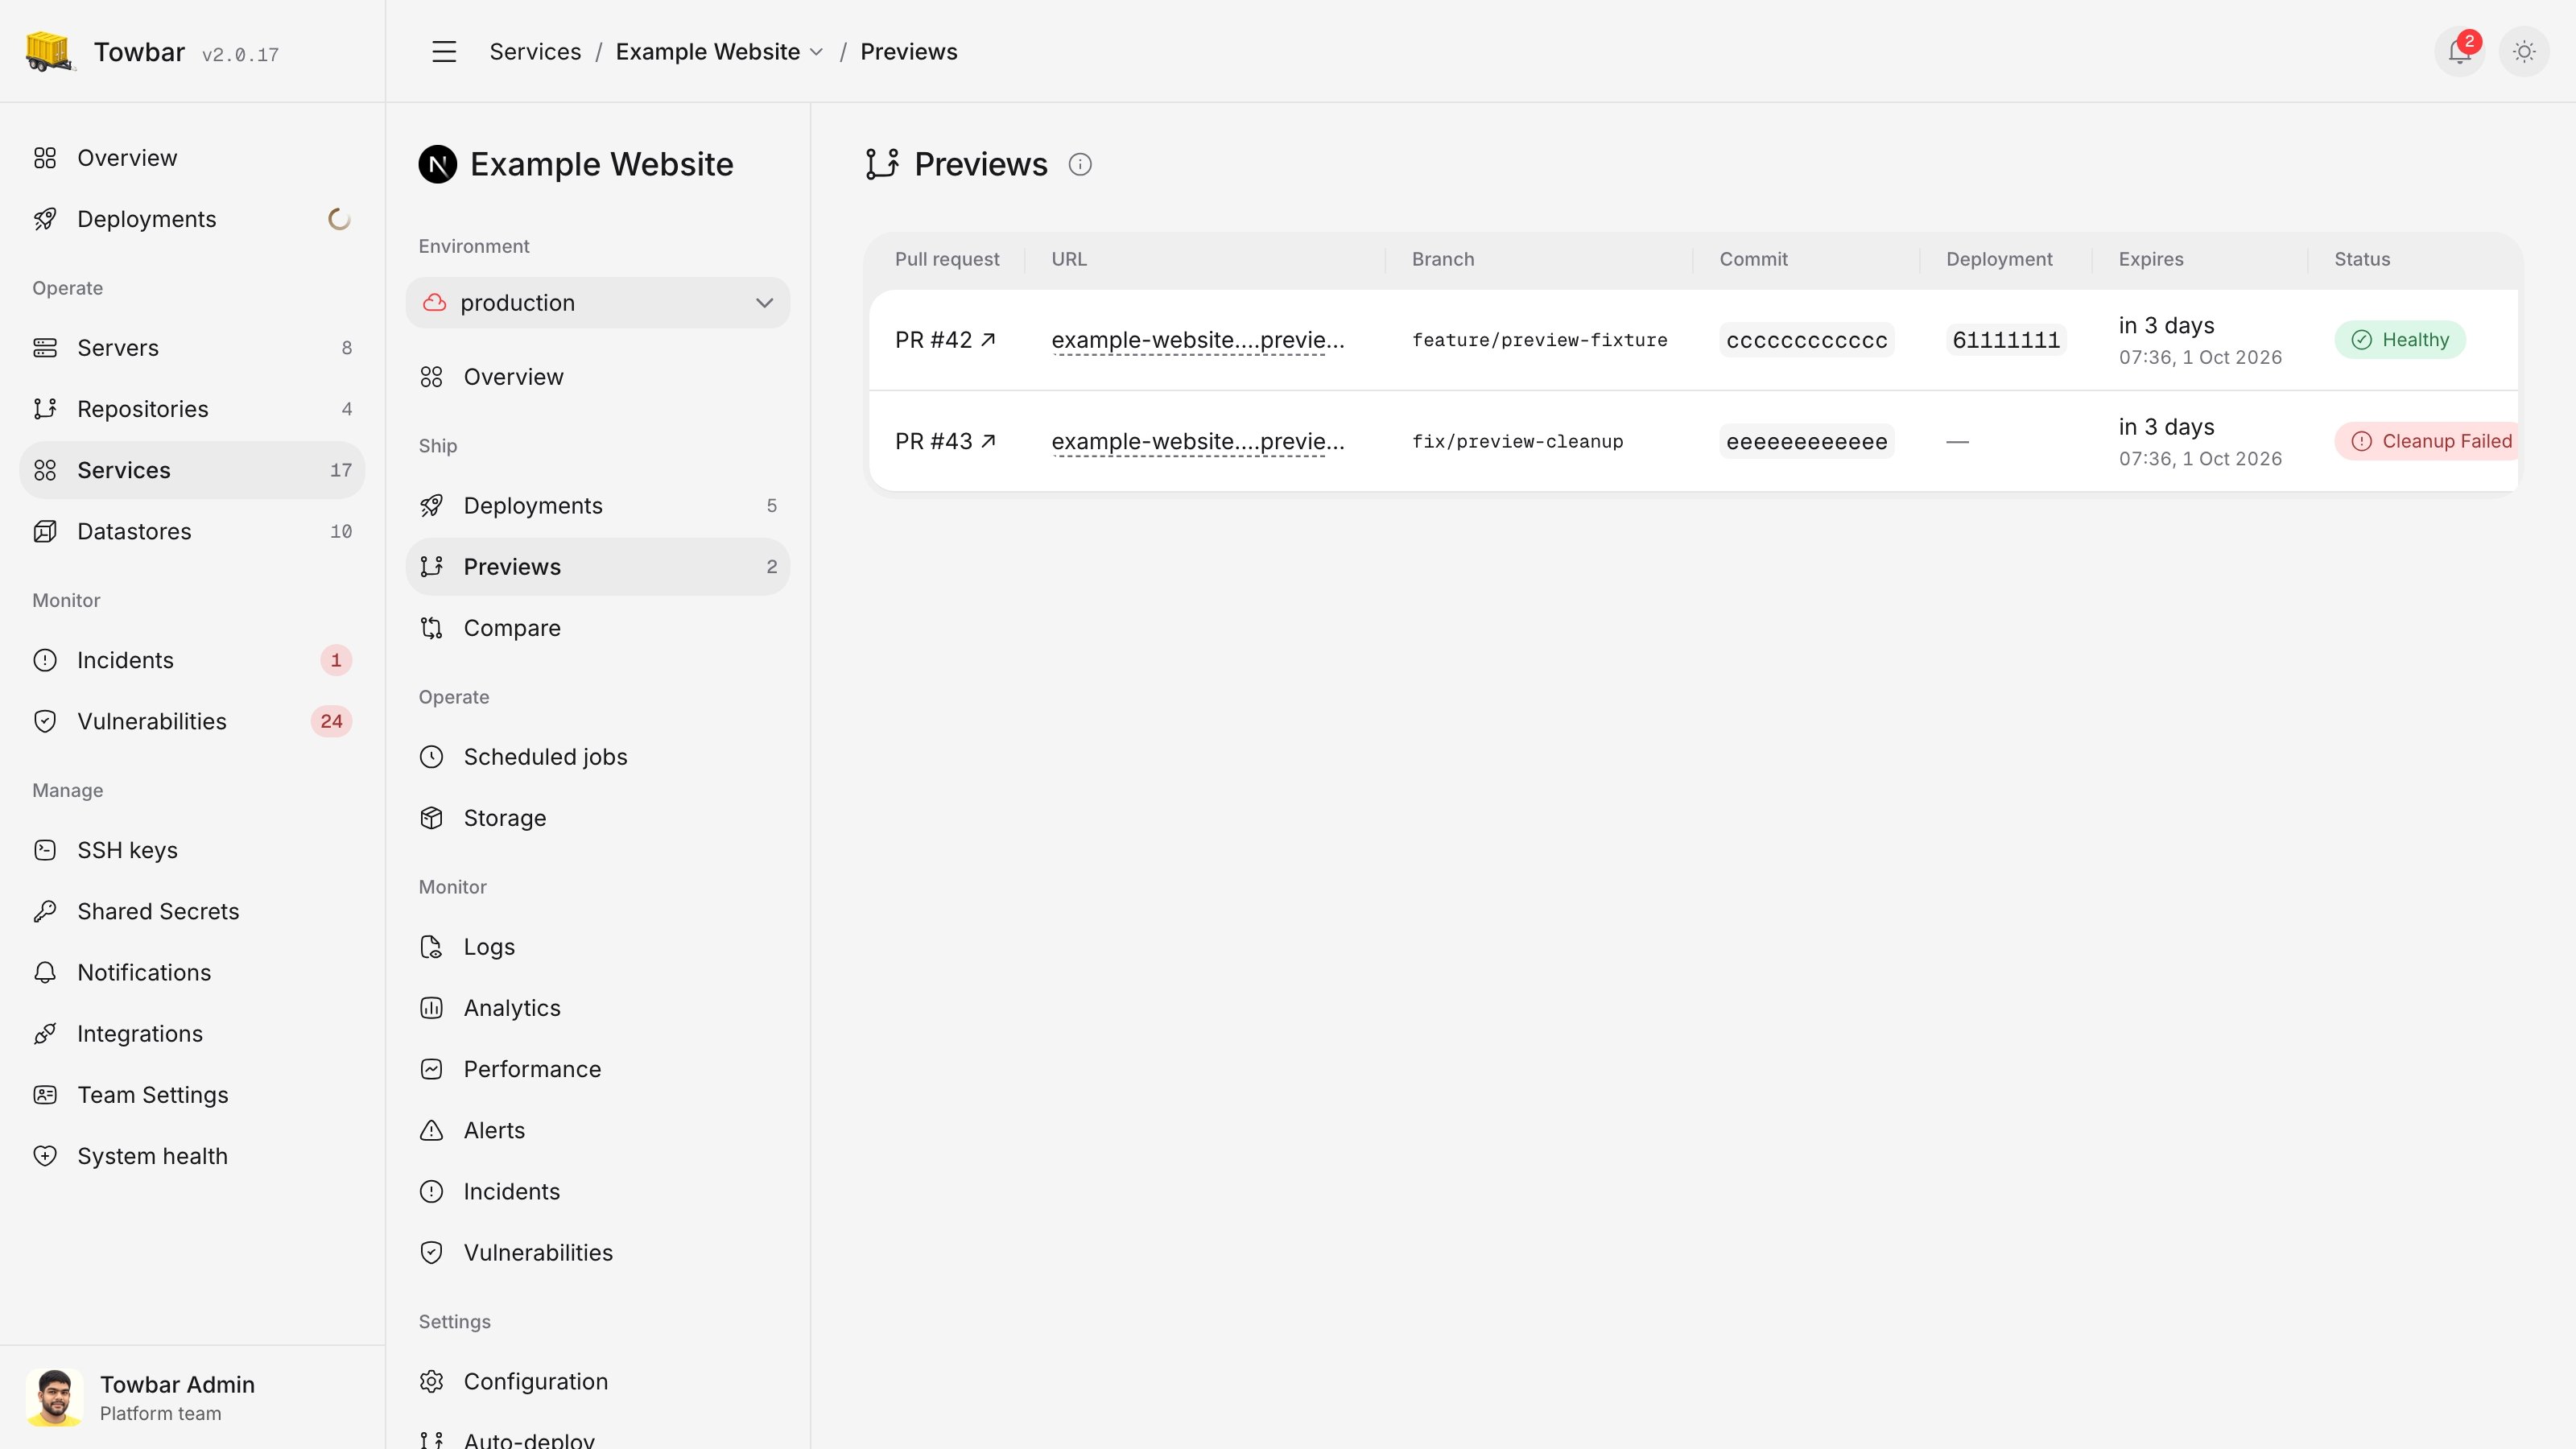Click the Towbar truck logo

point(49,51)
